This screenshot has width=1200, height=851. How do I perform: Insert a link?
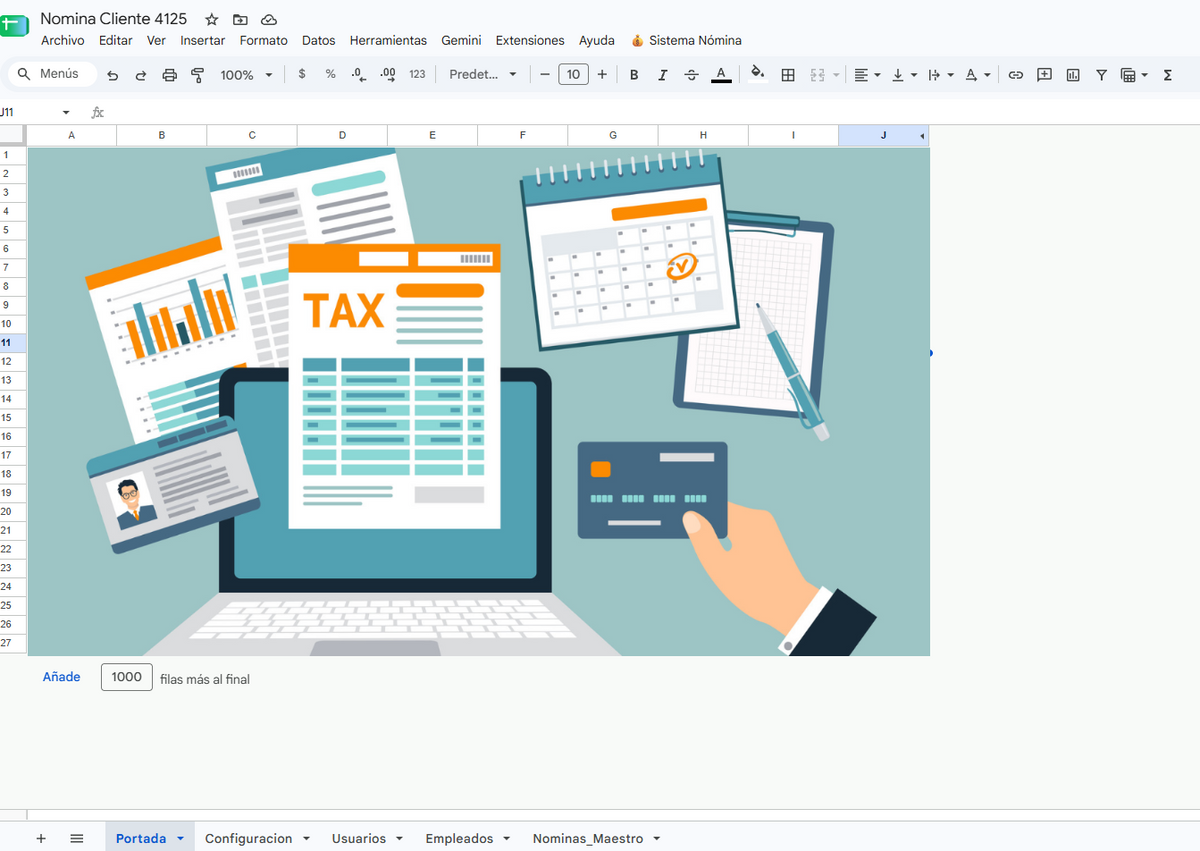tap(1016, 75)
